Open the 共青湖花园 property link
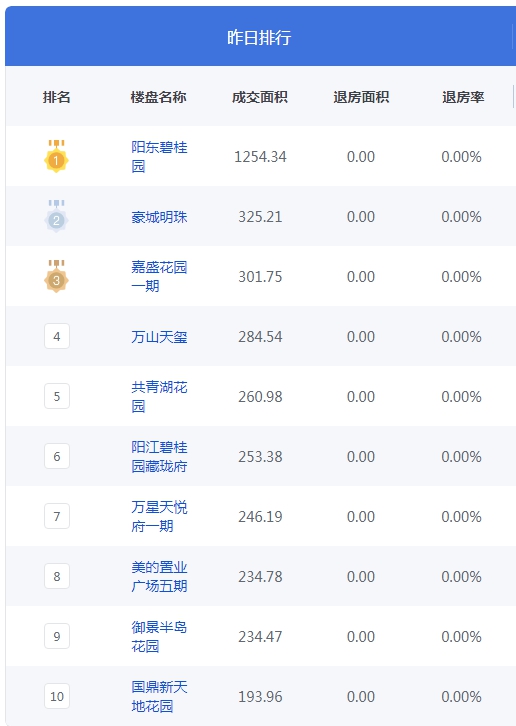This screenshot has height=726, width=516. pos(159,396)
